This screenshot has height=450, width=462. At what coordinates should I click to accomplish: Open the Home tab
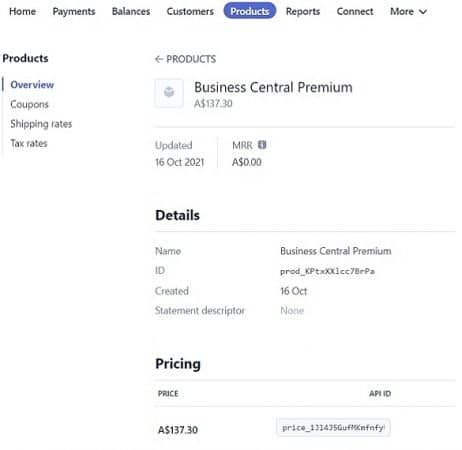[x=22, y=11]
